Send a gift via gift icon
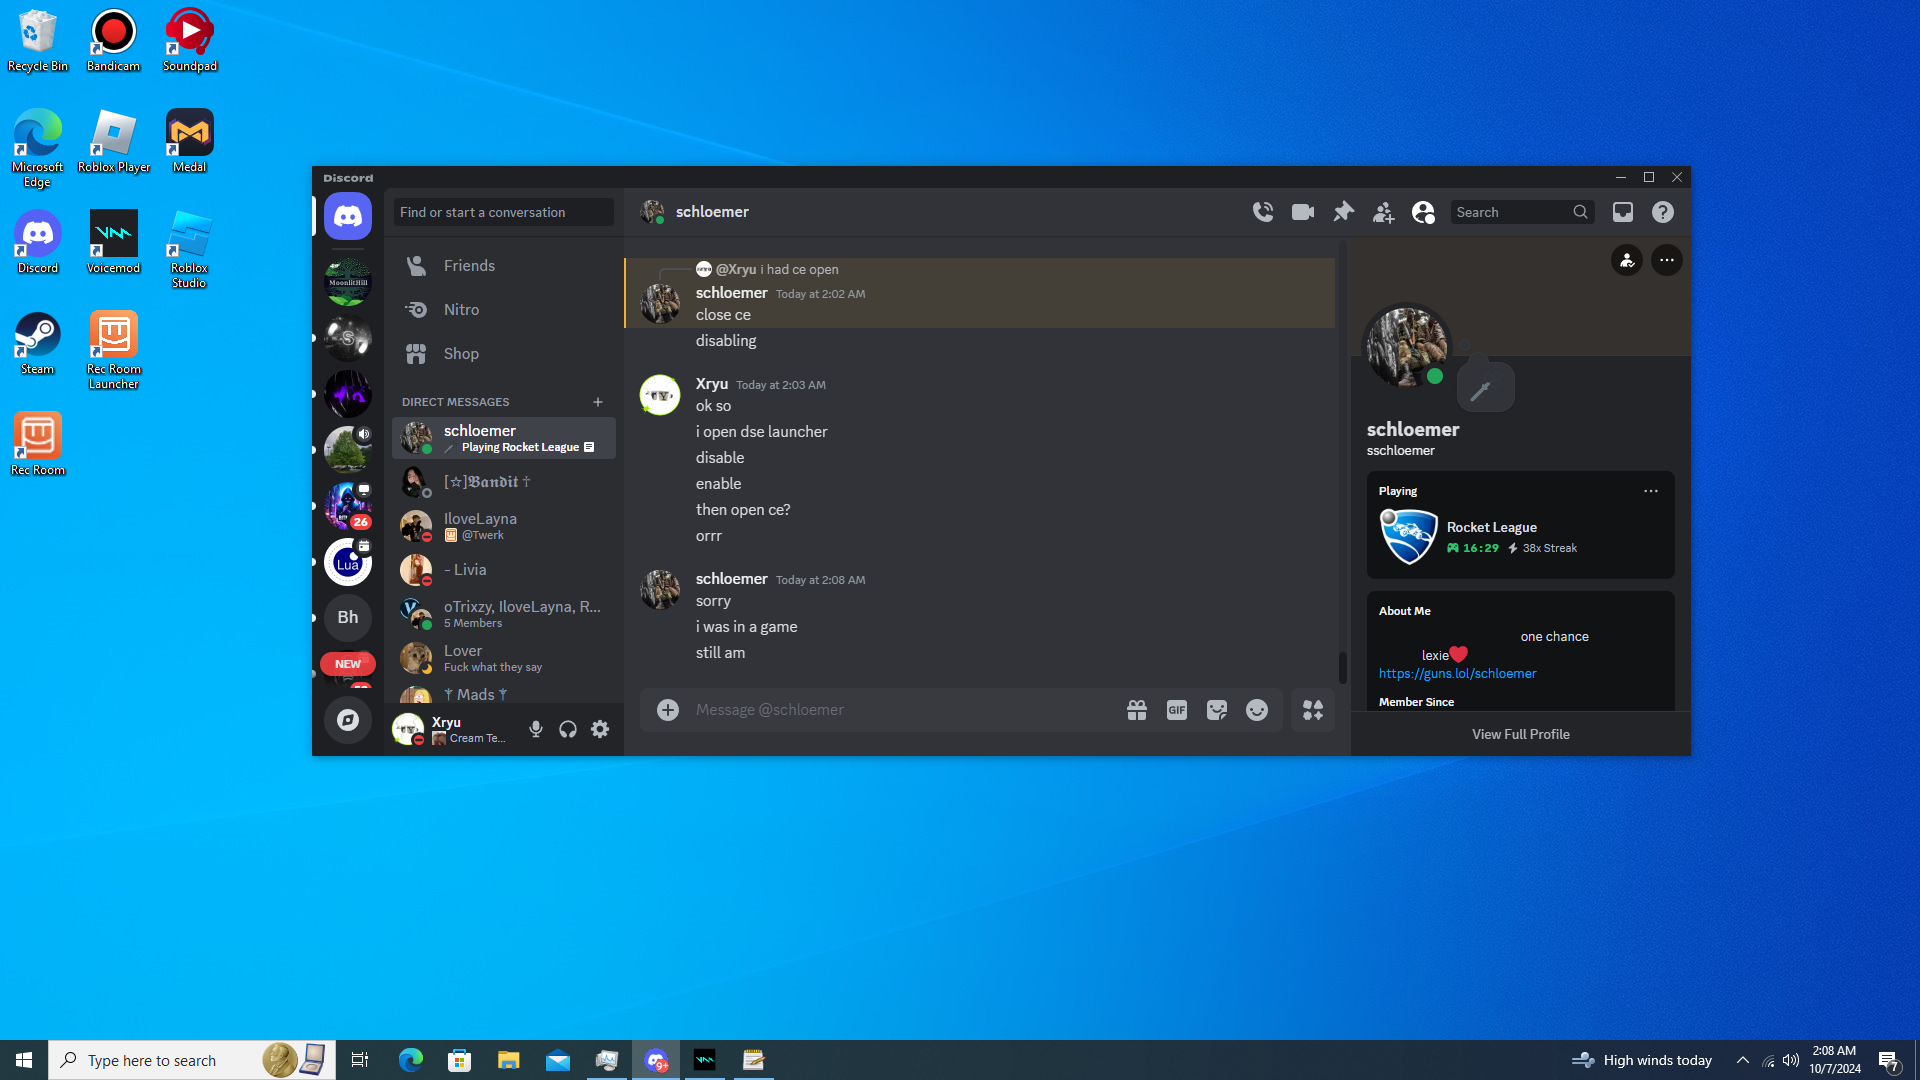 click(x=1137, y=710)
